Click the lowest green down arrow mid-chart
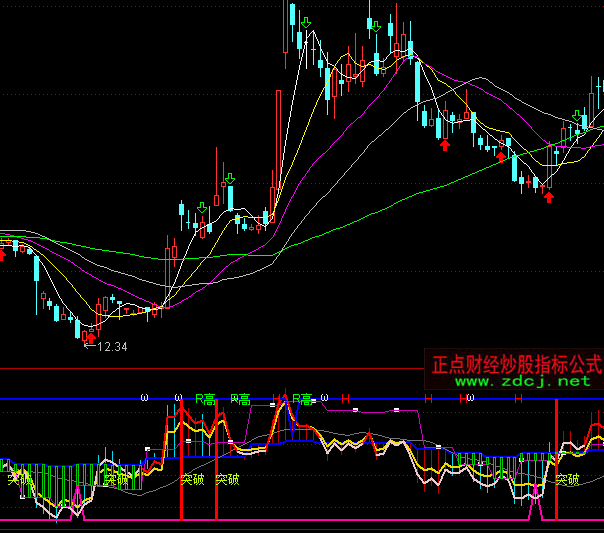The height and width of the screenshot is (533, 604). tap(203, 208)
